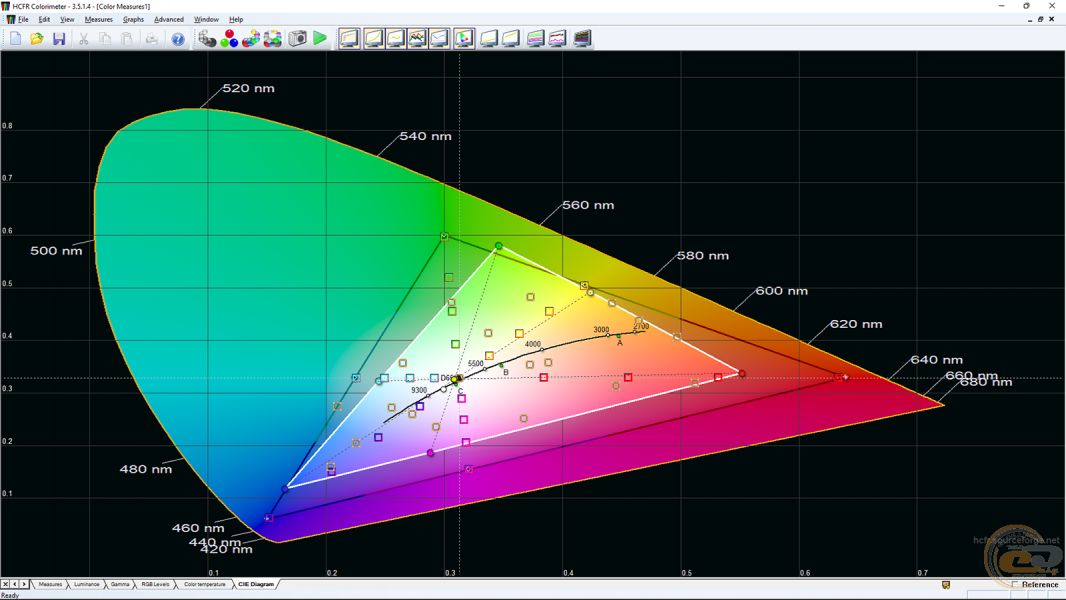1066x600 pixels.
Task: Restore the inner document window
Action: (x=1040, y=20)
